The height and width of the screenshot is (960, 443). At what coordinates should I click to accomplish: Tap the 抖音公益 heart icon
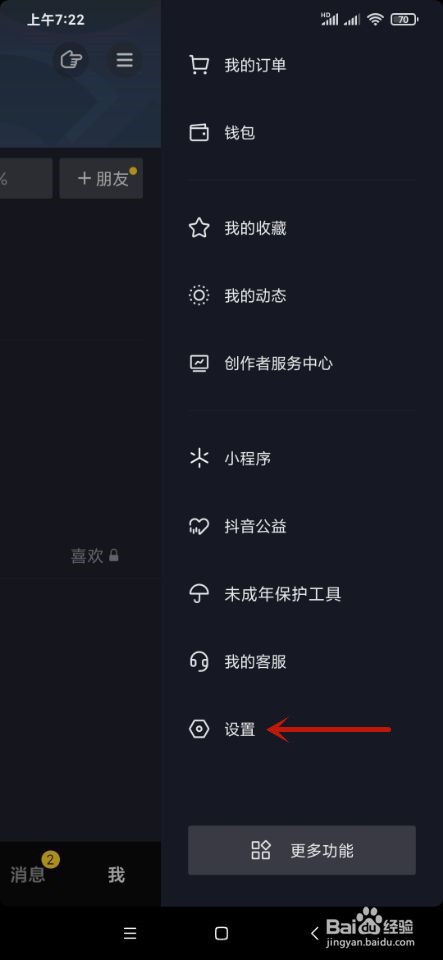tap(199, 526)
